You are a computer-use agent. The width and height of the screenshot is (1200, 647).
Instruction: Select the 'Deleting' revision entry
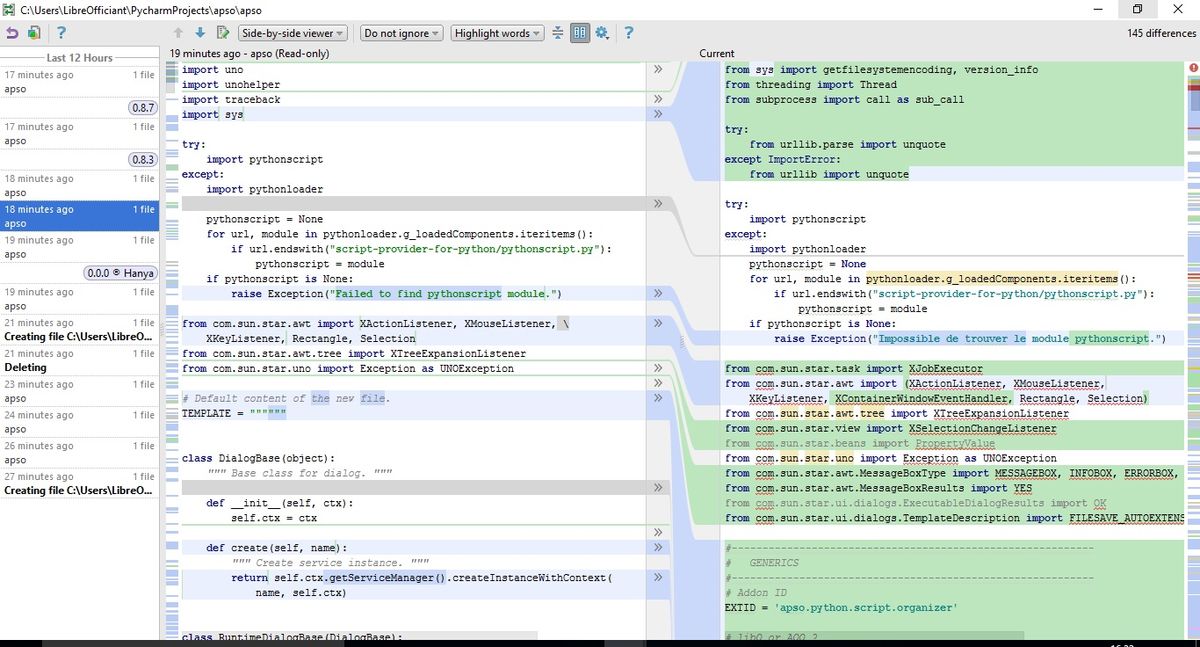(x=80, y=361)
